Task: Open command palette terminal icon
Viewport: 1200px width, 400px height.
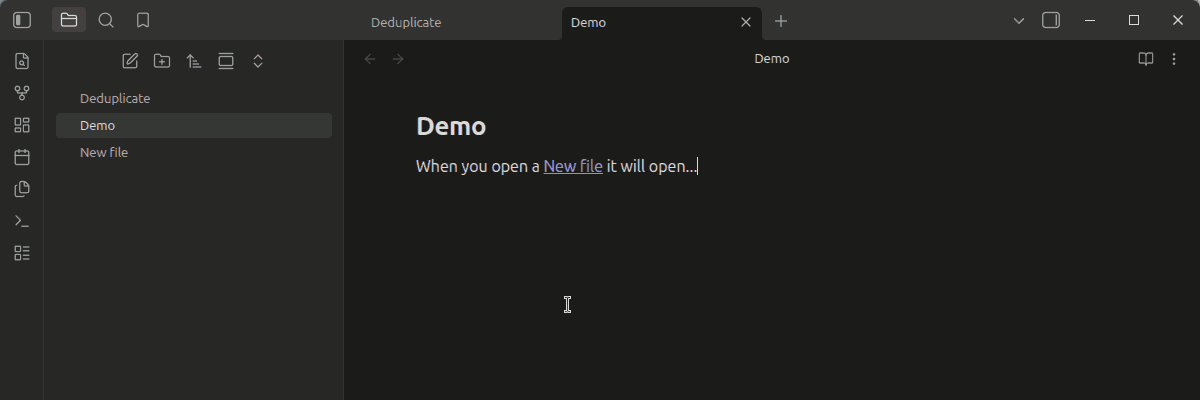Action: (22, 221)
